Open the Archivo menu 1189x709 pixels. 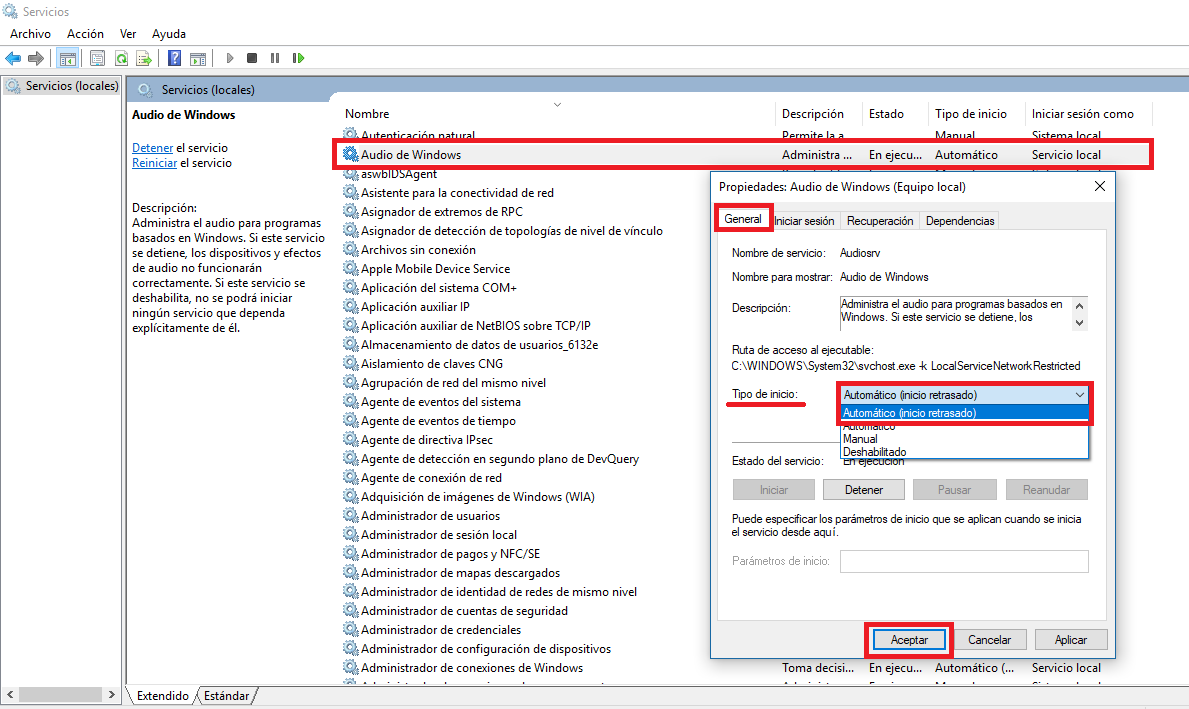click(30, 34)
